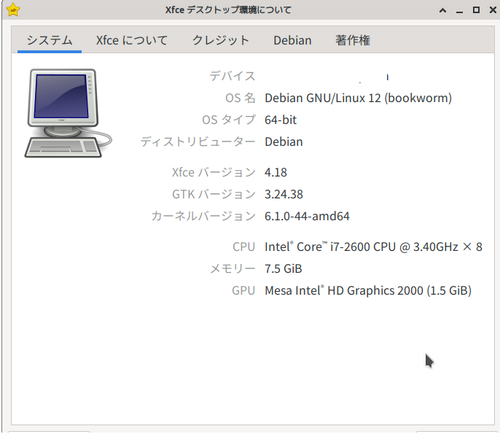The height and width of the screenshot is (434, 500).
Task: Switch to the クレジット tab
Action: pyautogui.click(x=220, y=40)
